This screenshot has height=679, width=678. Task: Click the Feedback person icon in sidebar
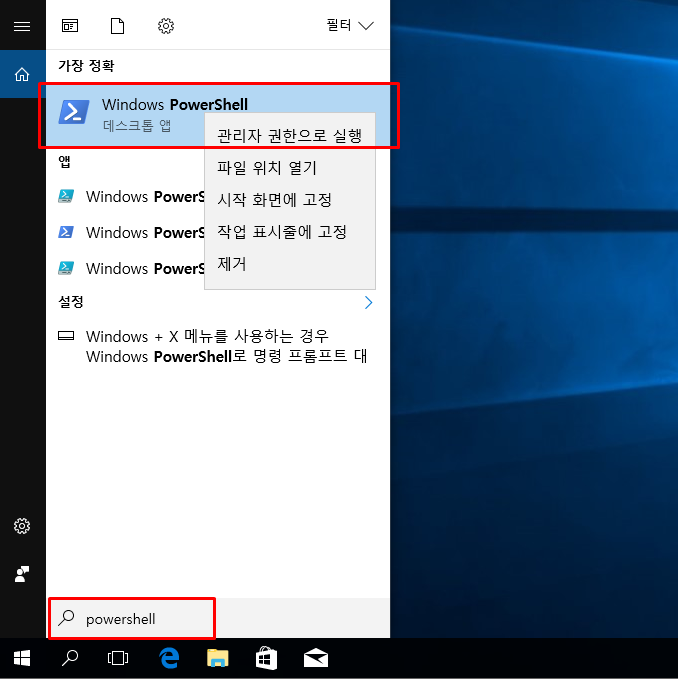pyautogui.click(x=22, y=574)
